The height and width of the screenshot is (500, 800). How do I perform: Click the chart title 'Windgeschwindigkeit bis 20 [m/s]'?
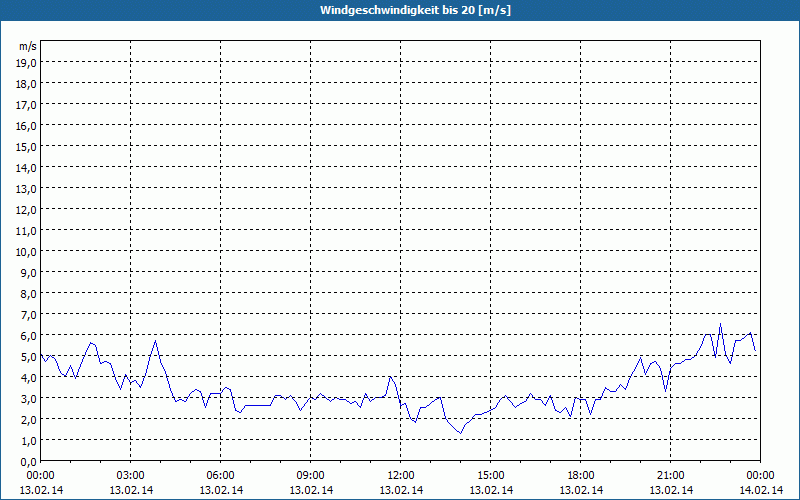415,10
